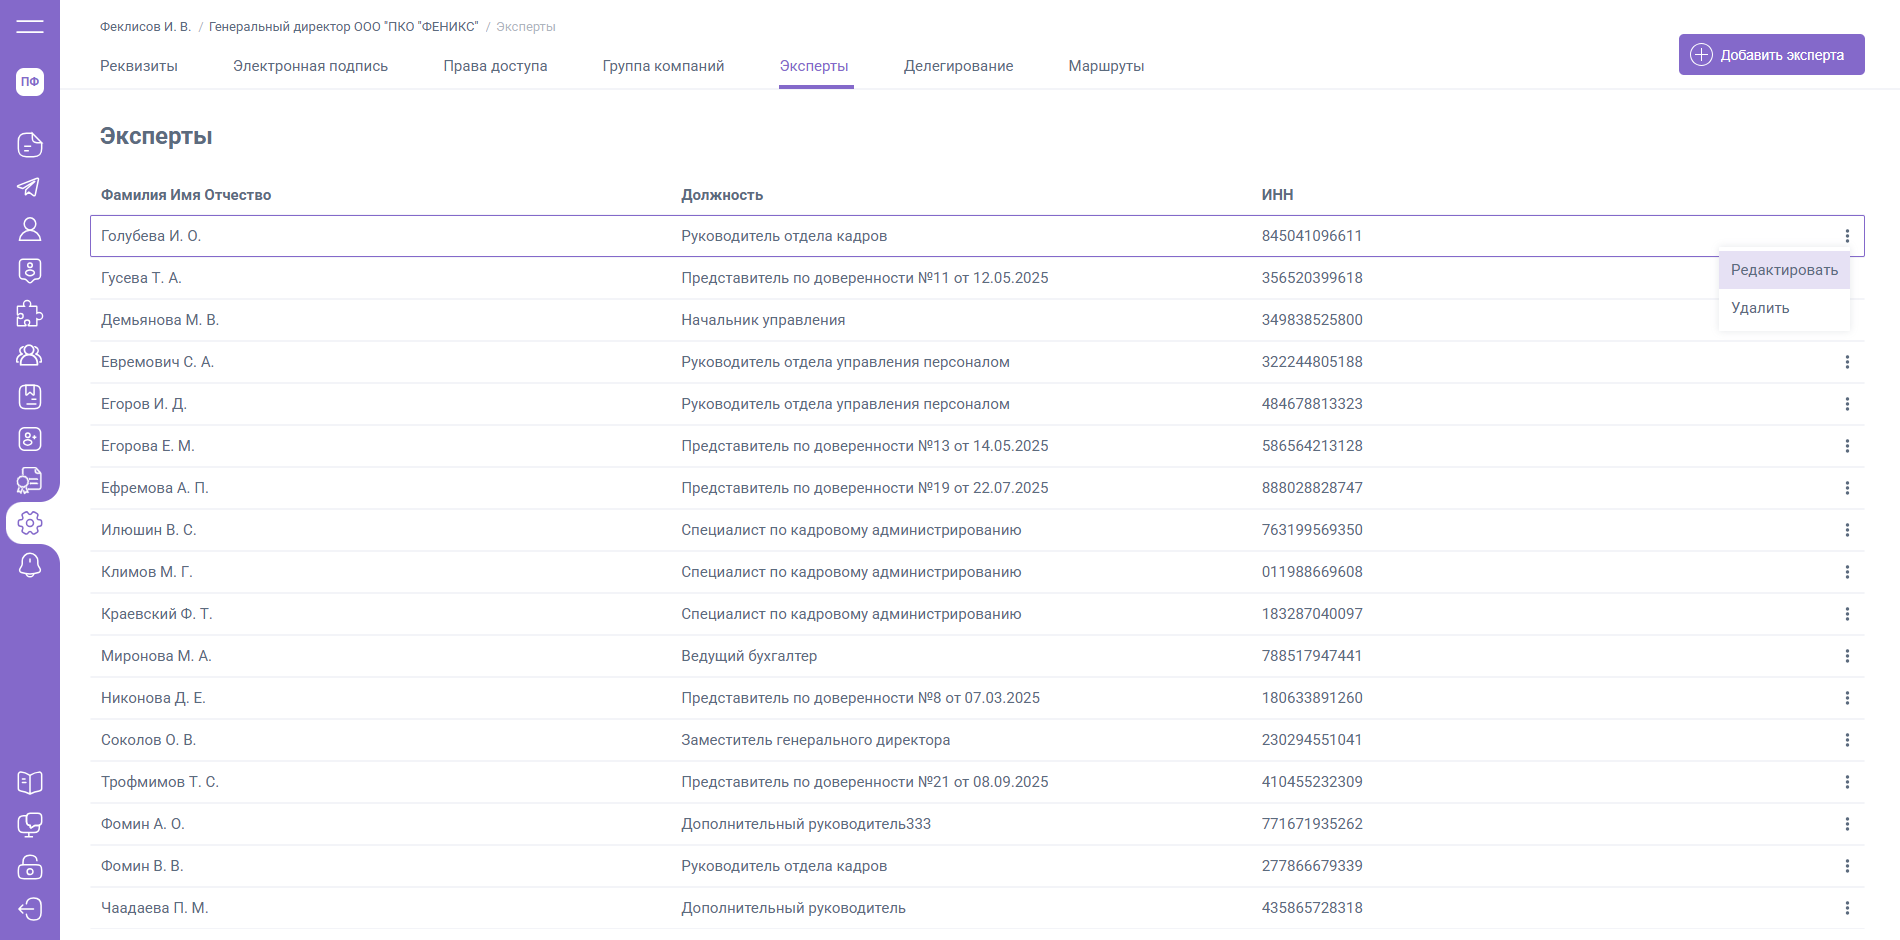The height and width of the screenshot is (940, 1900).
Task: Select Удалить from the context menu
Action: 1760,308
